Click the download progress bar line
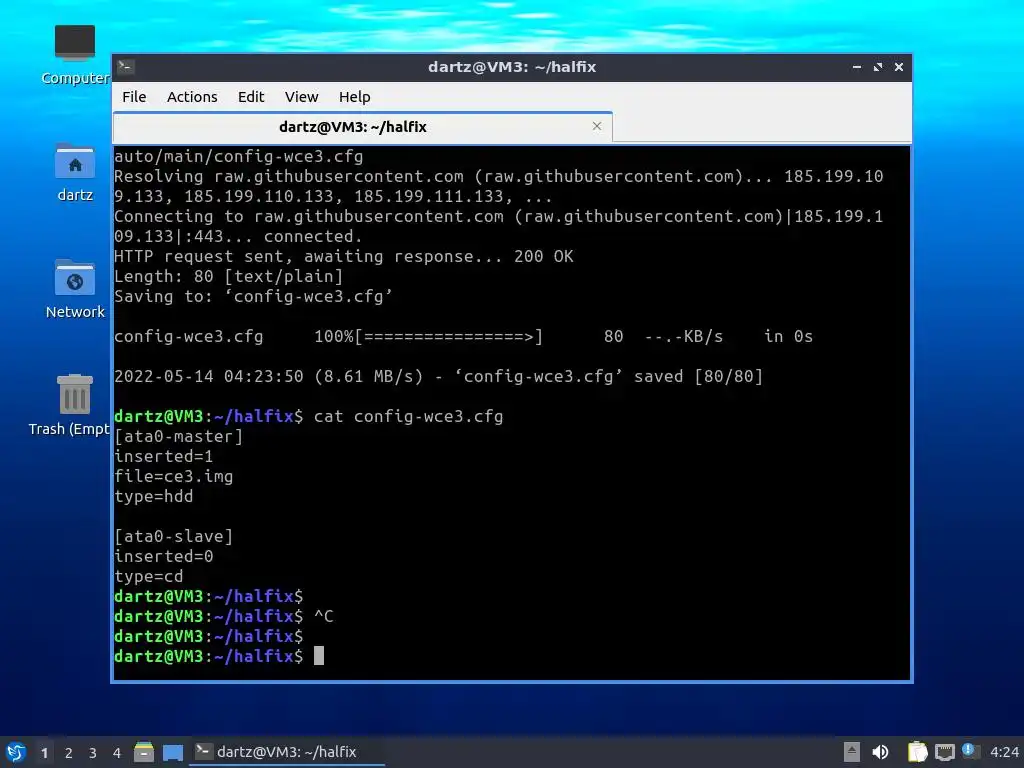1024x768 pixels. 464,336
